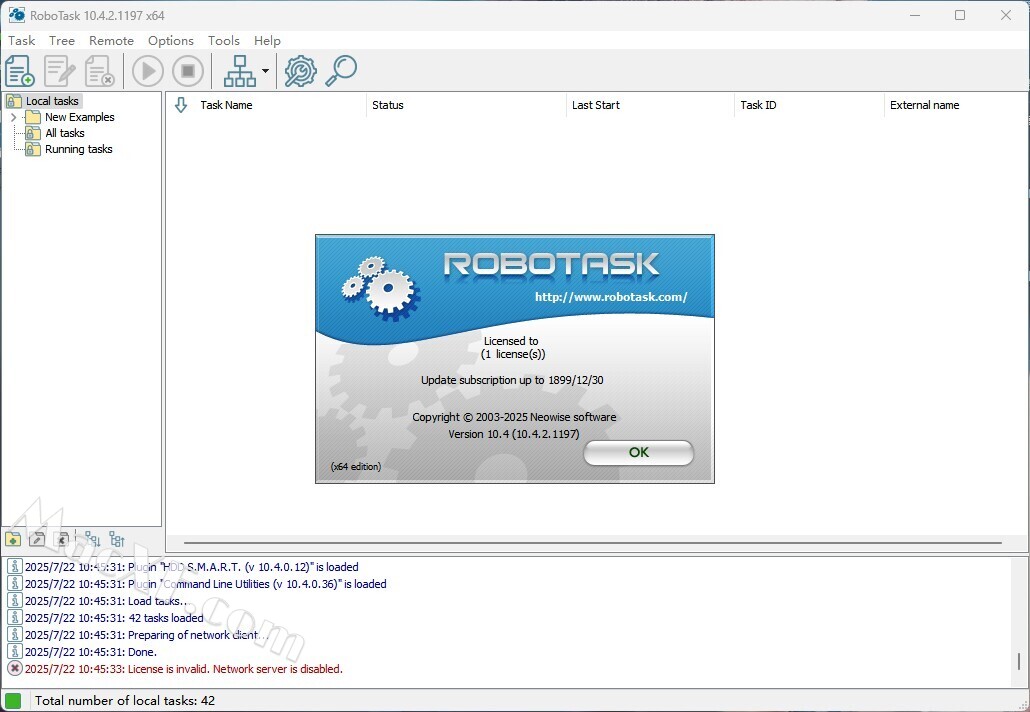The image size is (1030, 712).
Task: Select the New Examples folder
Action: click(79, 117)
